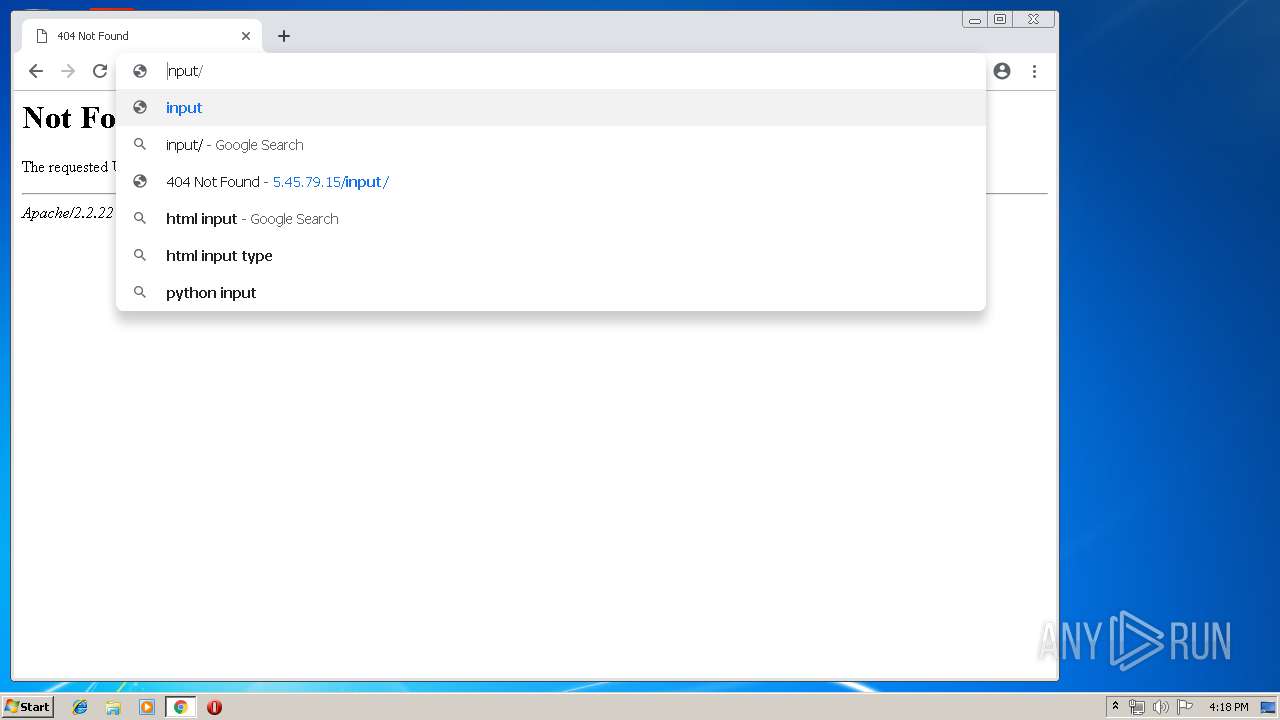Open a new tab with plus button
This screenshot has height=720, width=1280.
tap(284, 36)
